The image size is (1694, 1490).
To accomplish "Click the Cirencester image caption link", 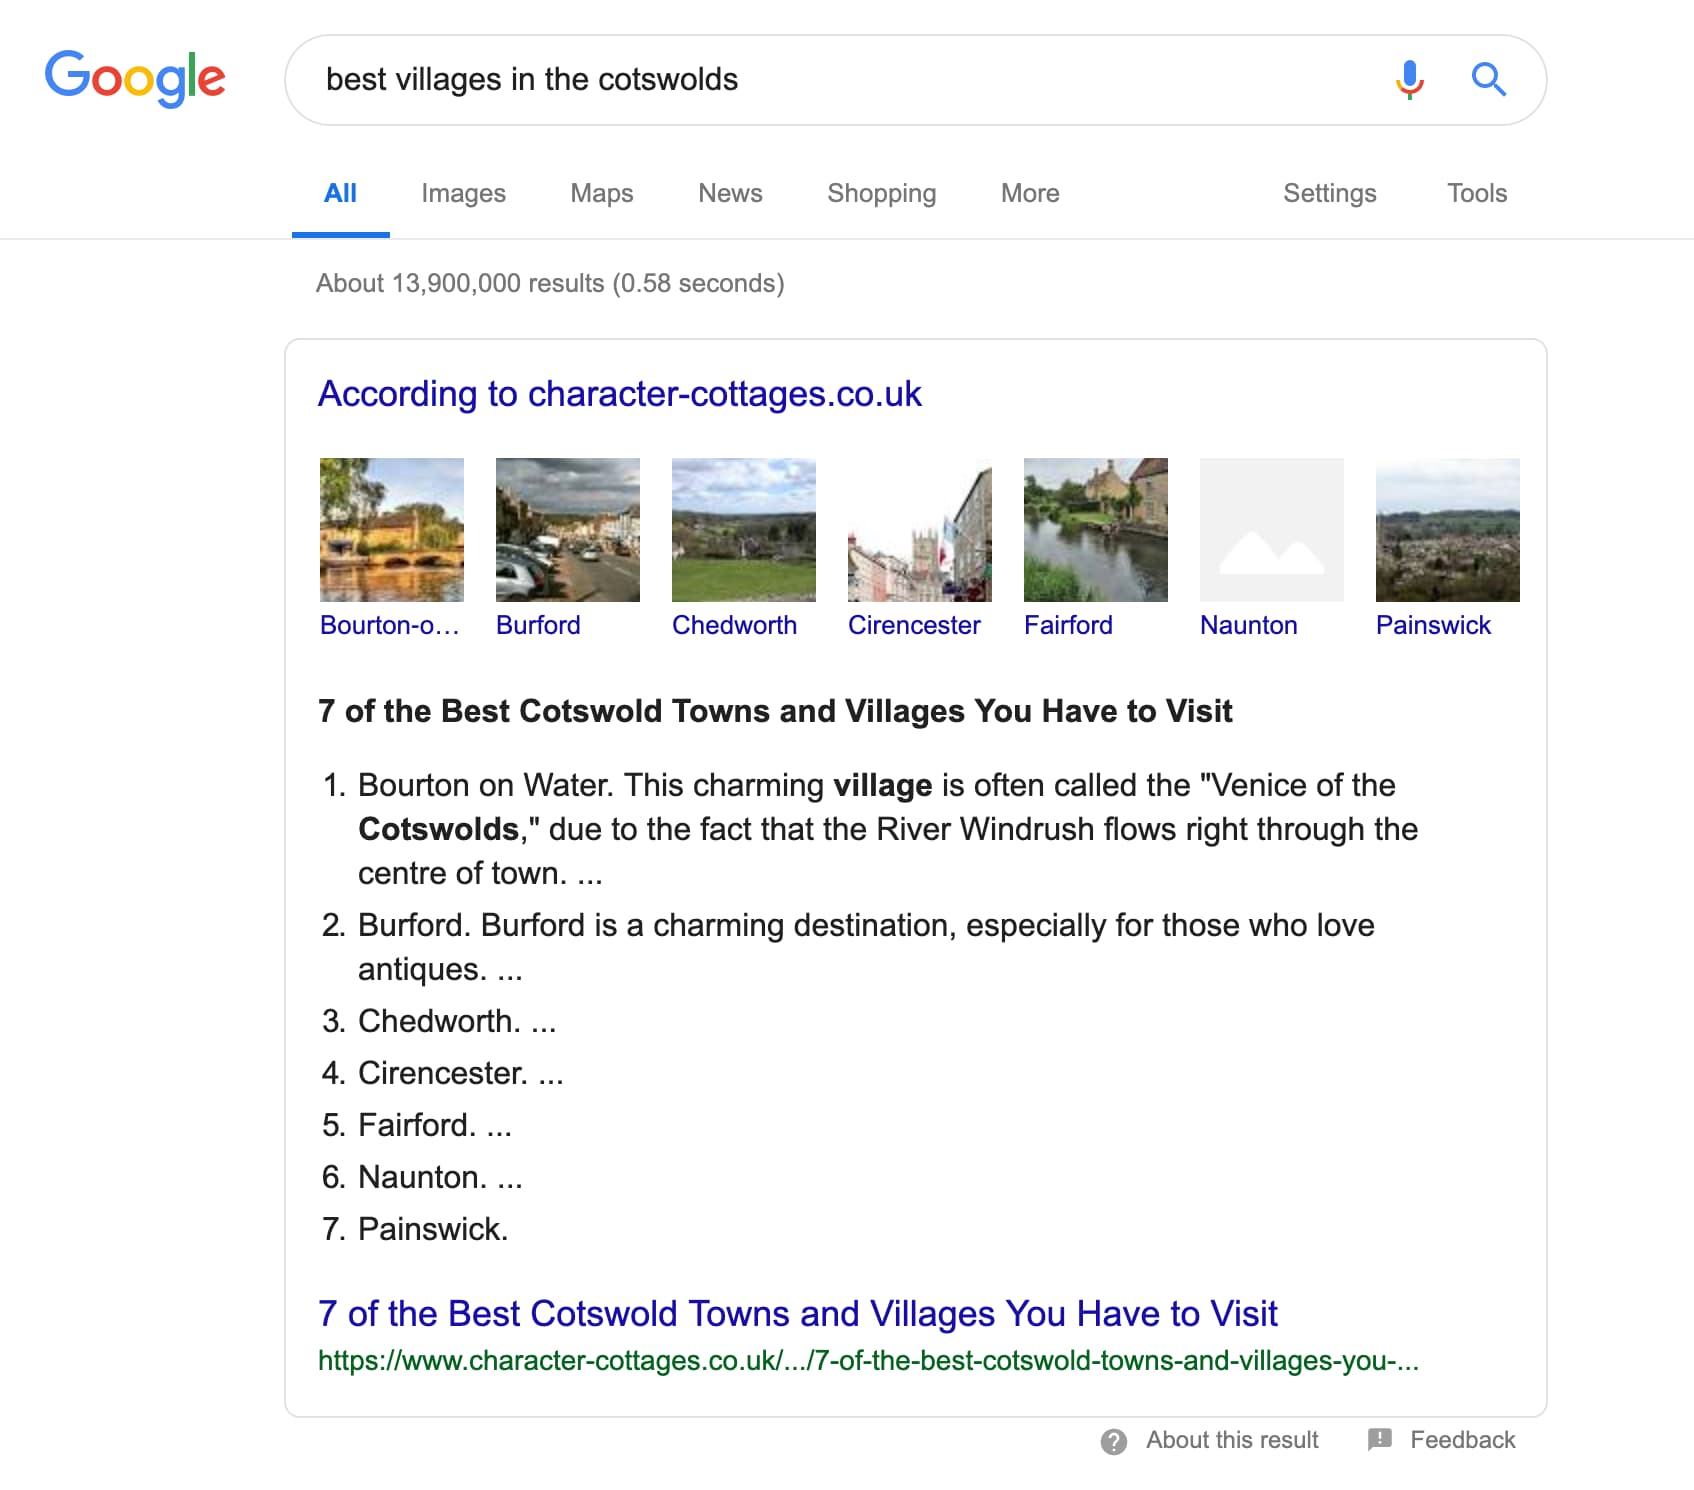I will point(915,625).
